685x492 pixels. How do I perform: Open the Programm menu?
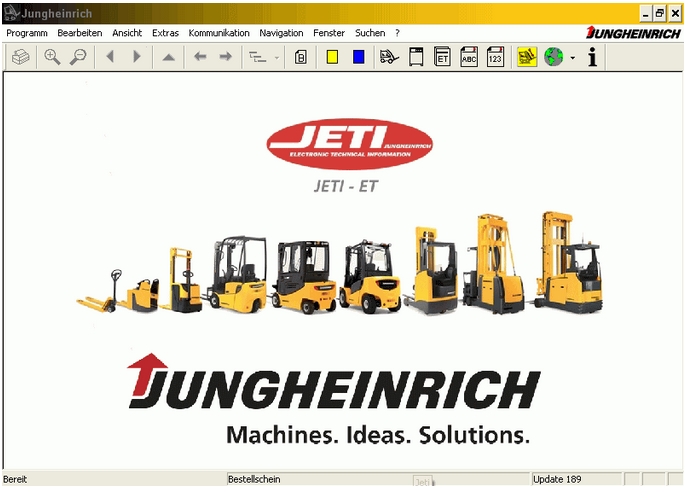pos(27,33)
